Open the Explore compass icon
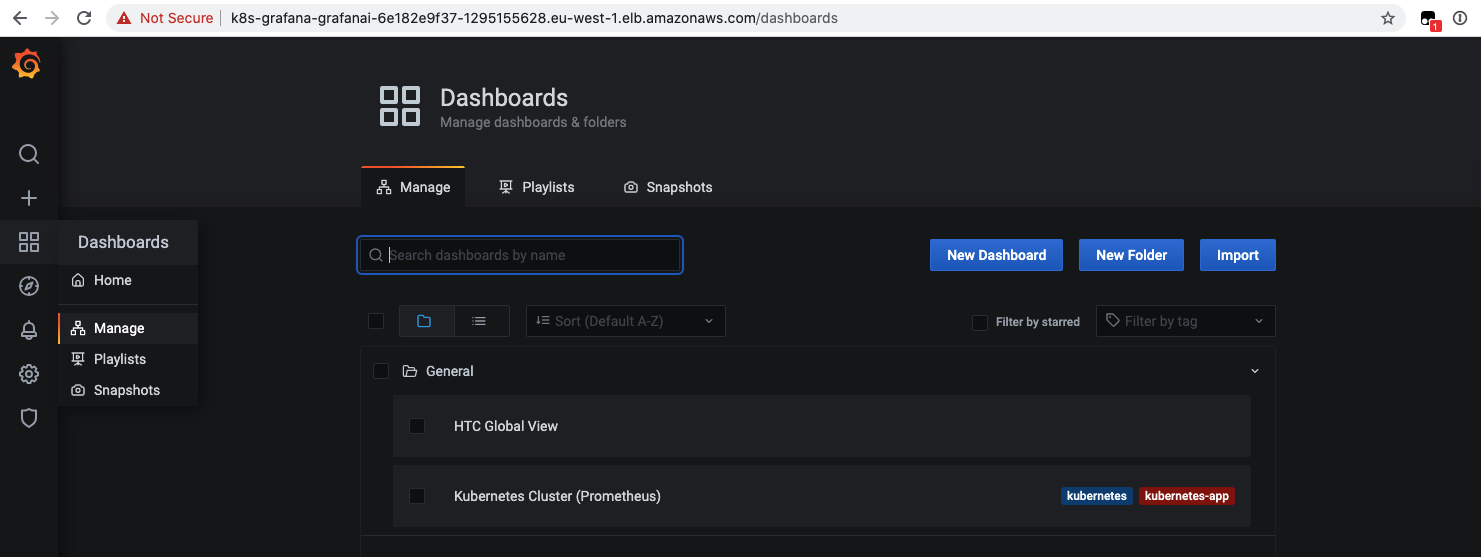This screenshot has width=1481, height=557. [x=29, y=287]
